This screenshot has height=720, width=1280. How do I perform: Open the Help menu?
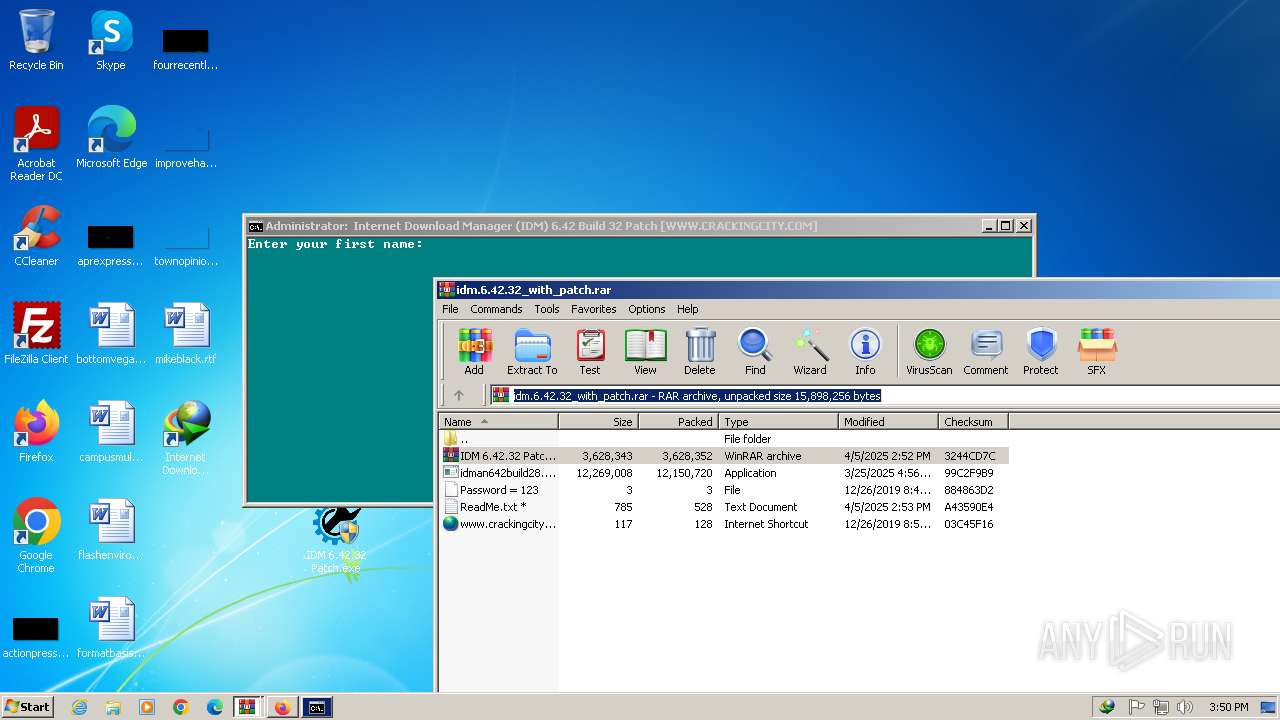pyautogui.click(x=688, y=309)
